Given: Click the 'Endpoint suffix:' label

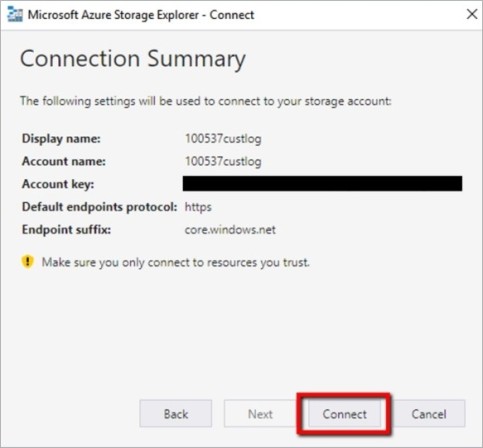Looking at the screenshot, I should tap(66, 230).
